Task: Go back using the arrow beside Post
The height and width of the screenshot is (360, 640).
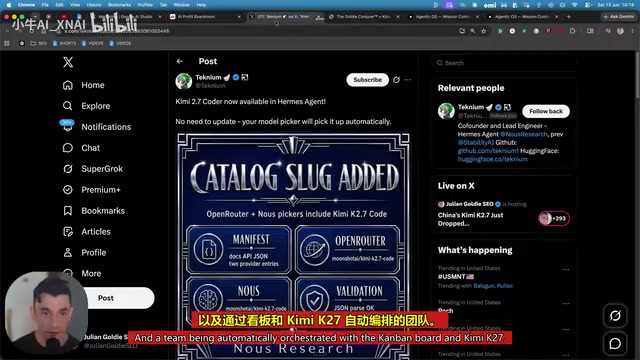Action: pos(180,61)
